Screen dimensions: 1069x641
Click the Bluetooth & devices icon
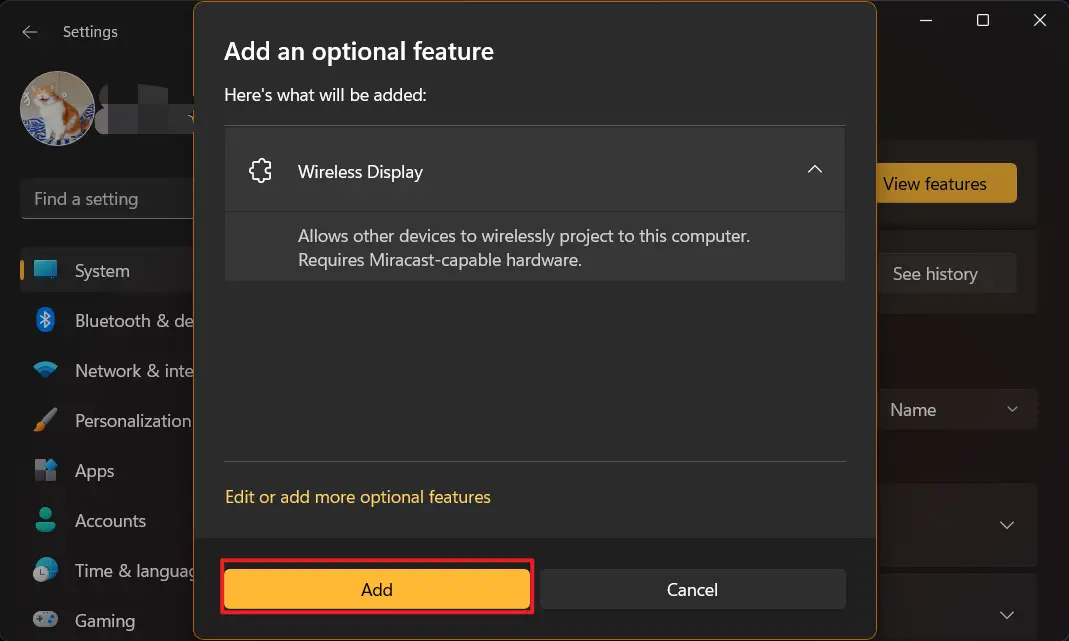point(46,320)
